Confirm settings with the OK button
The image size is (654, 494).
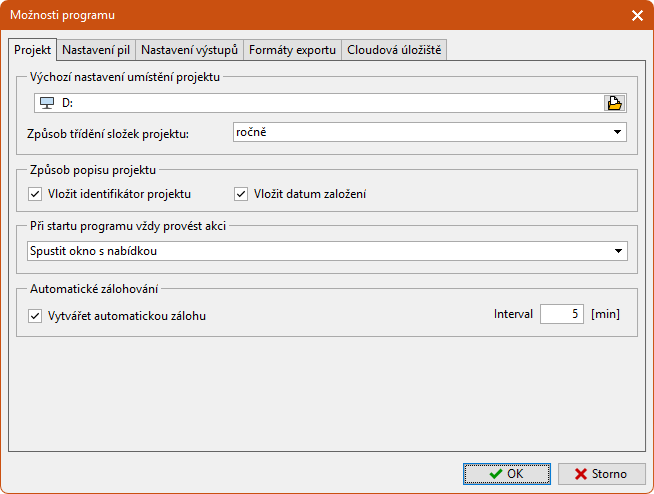[507, 474]
